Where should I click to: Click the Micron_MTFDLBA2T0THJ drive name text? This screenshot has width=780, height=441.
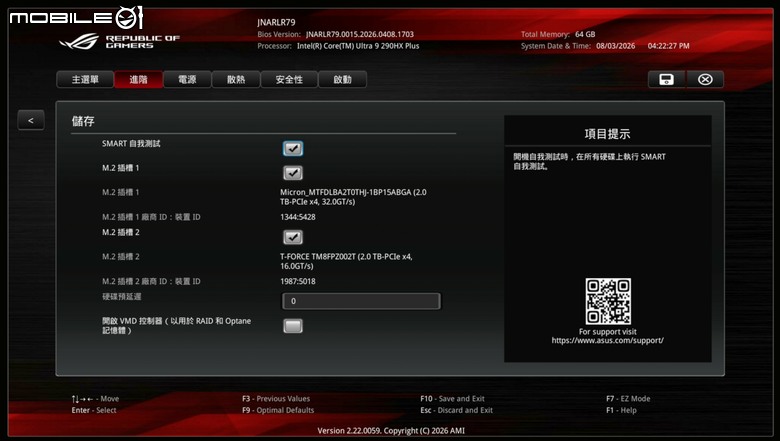[x=353, y=197]
